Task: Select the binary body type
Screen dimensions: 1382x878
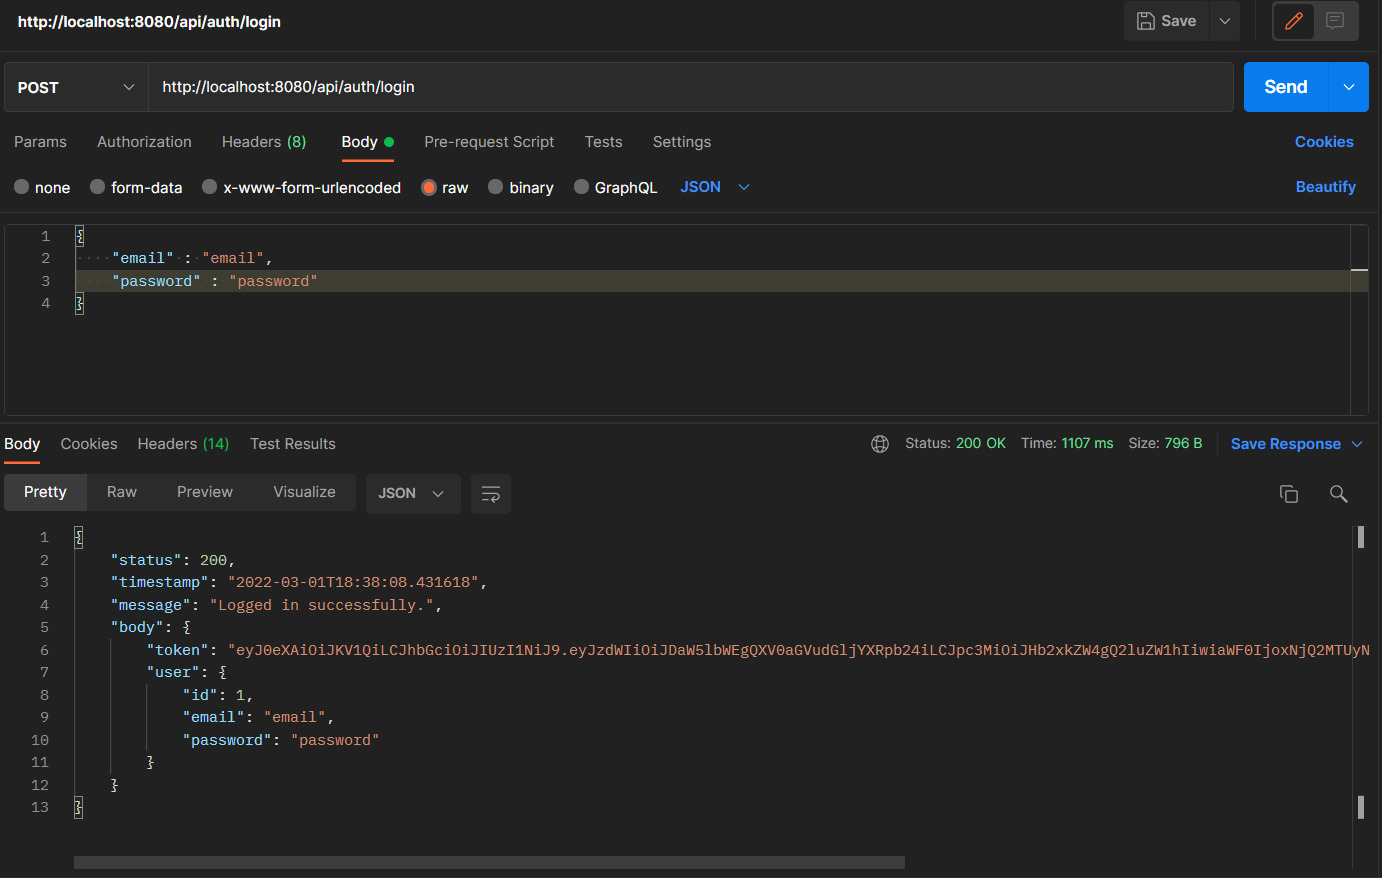Action: 521,187
